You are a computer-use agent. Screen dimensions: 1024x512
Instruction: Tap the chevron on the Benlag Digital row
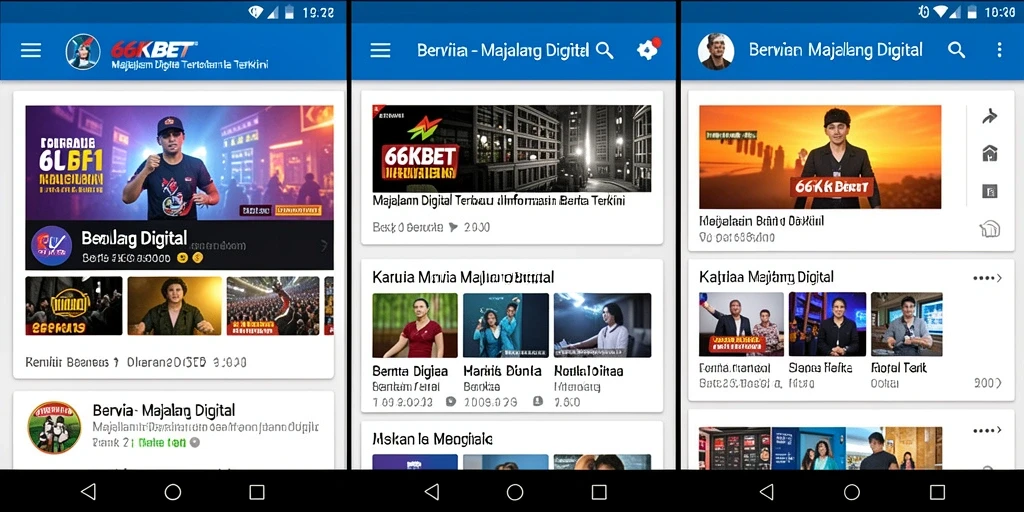click(323, 246)
